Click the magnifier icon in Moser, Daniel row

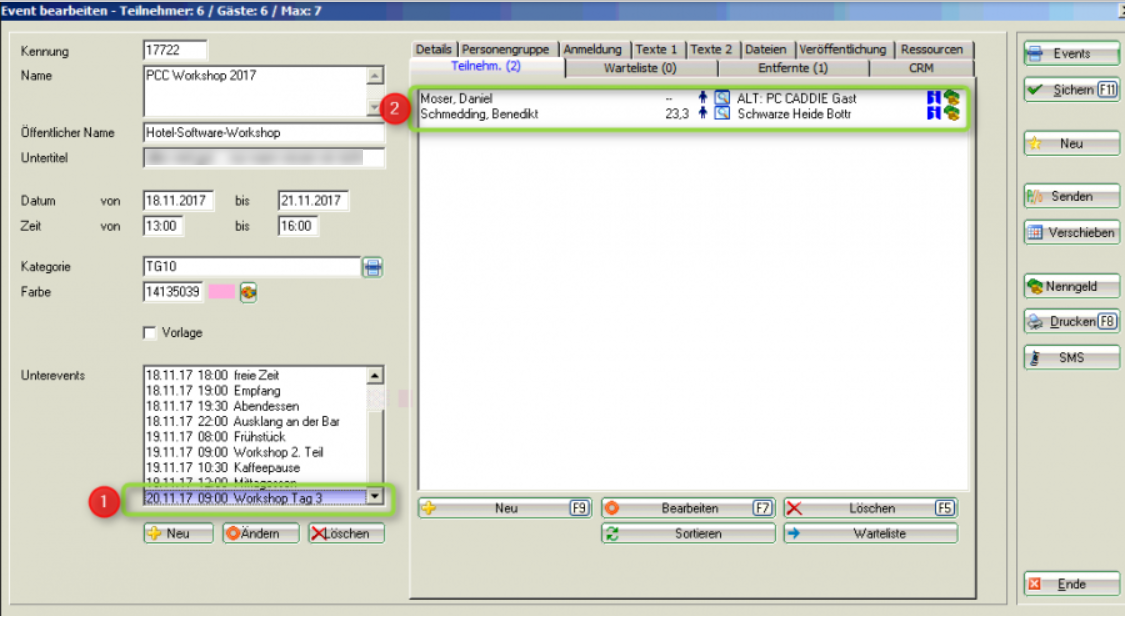point(721,98)
